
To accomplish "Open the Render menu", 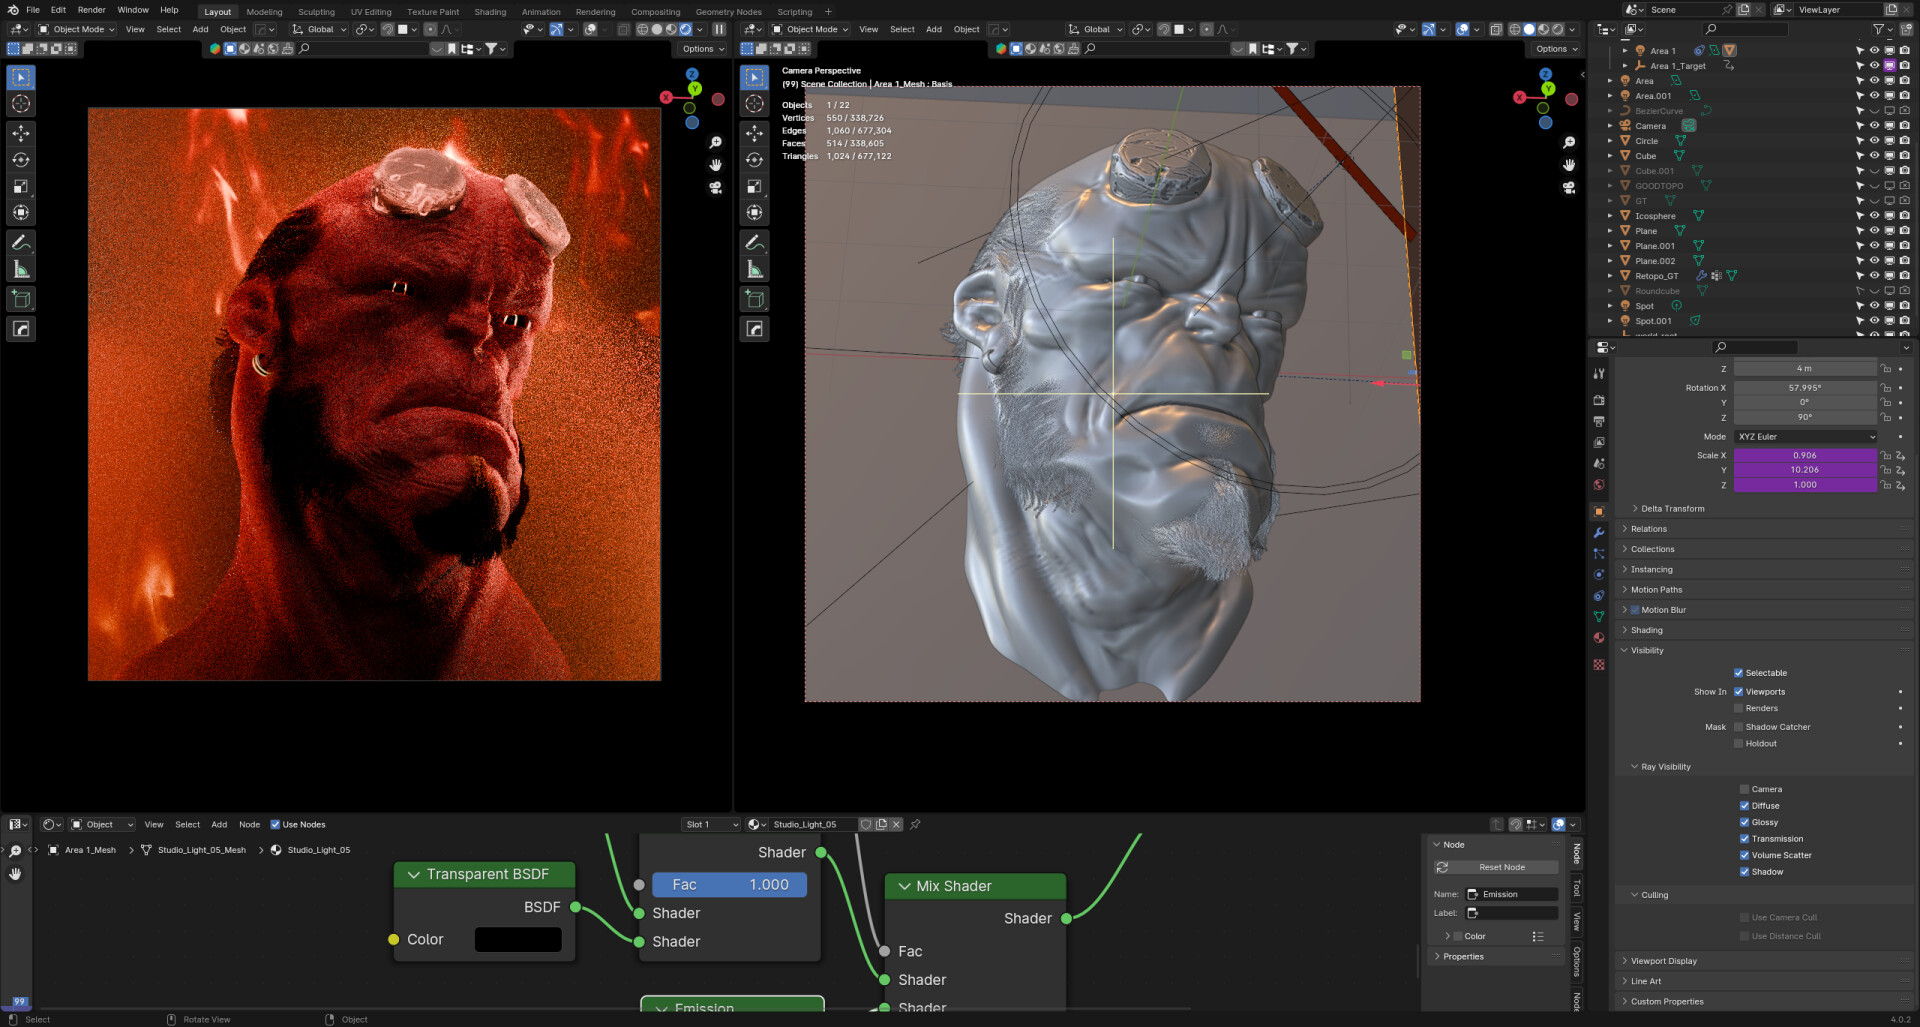I will pyautogui.click(x=91, y=10).
